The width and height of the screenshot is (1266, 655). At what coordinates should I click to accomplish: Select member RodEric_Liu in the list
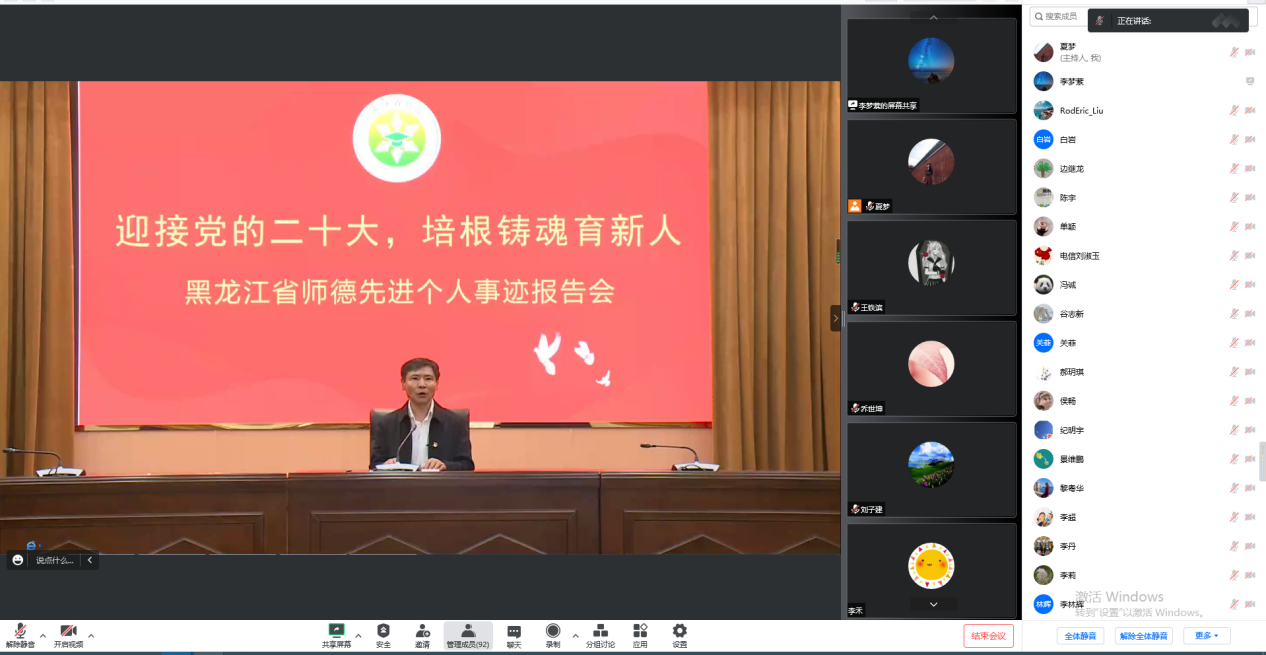tap(1081, 111)
